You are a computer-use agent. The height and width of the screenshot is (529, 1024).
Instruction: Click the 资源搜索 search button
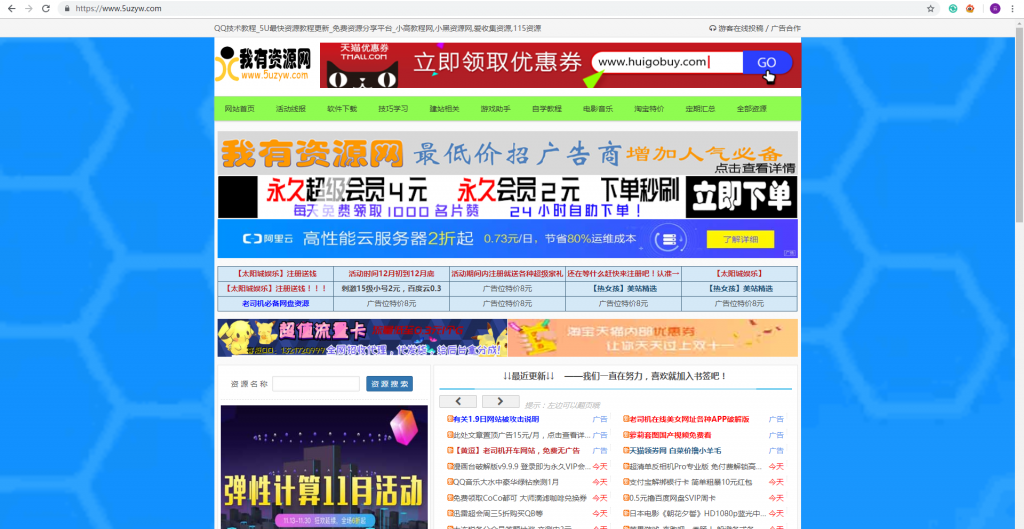click(389, 384)
